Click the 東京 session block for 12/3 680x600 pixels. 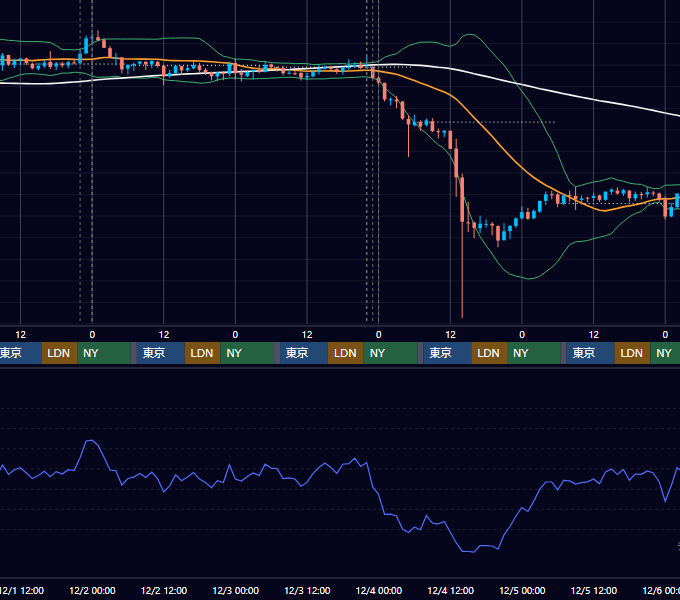(304, 353)
